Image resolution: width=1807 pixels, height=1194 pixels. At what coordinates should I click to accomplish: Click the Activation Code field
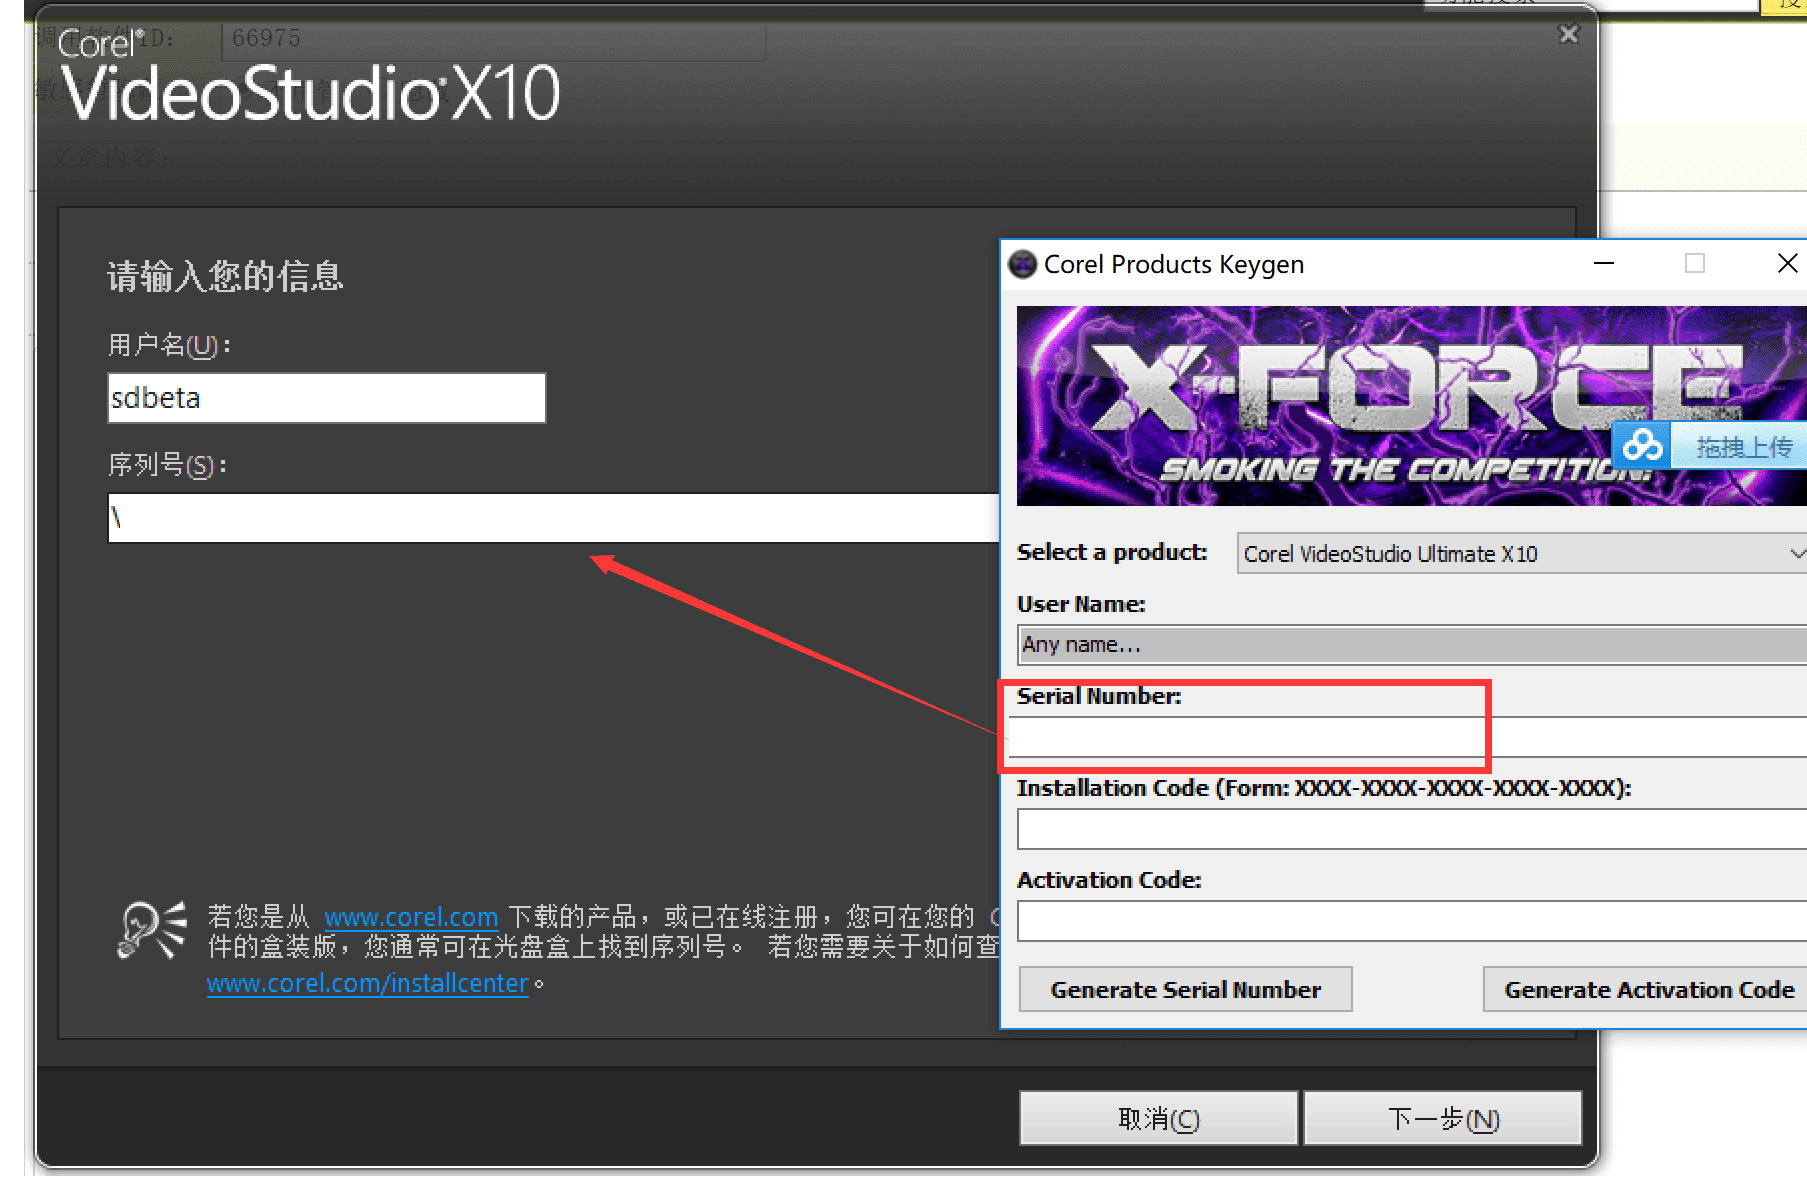1412,921
